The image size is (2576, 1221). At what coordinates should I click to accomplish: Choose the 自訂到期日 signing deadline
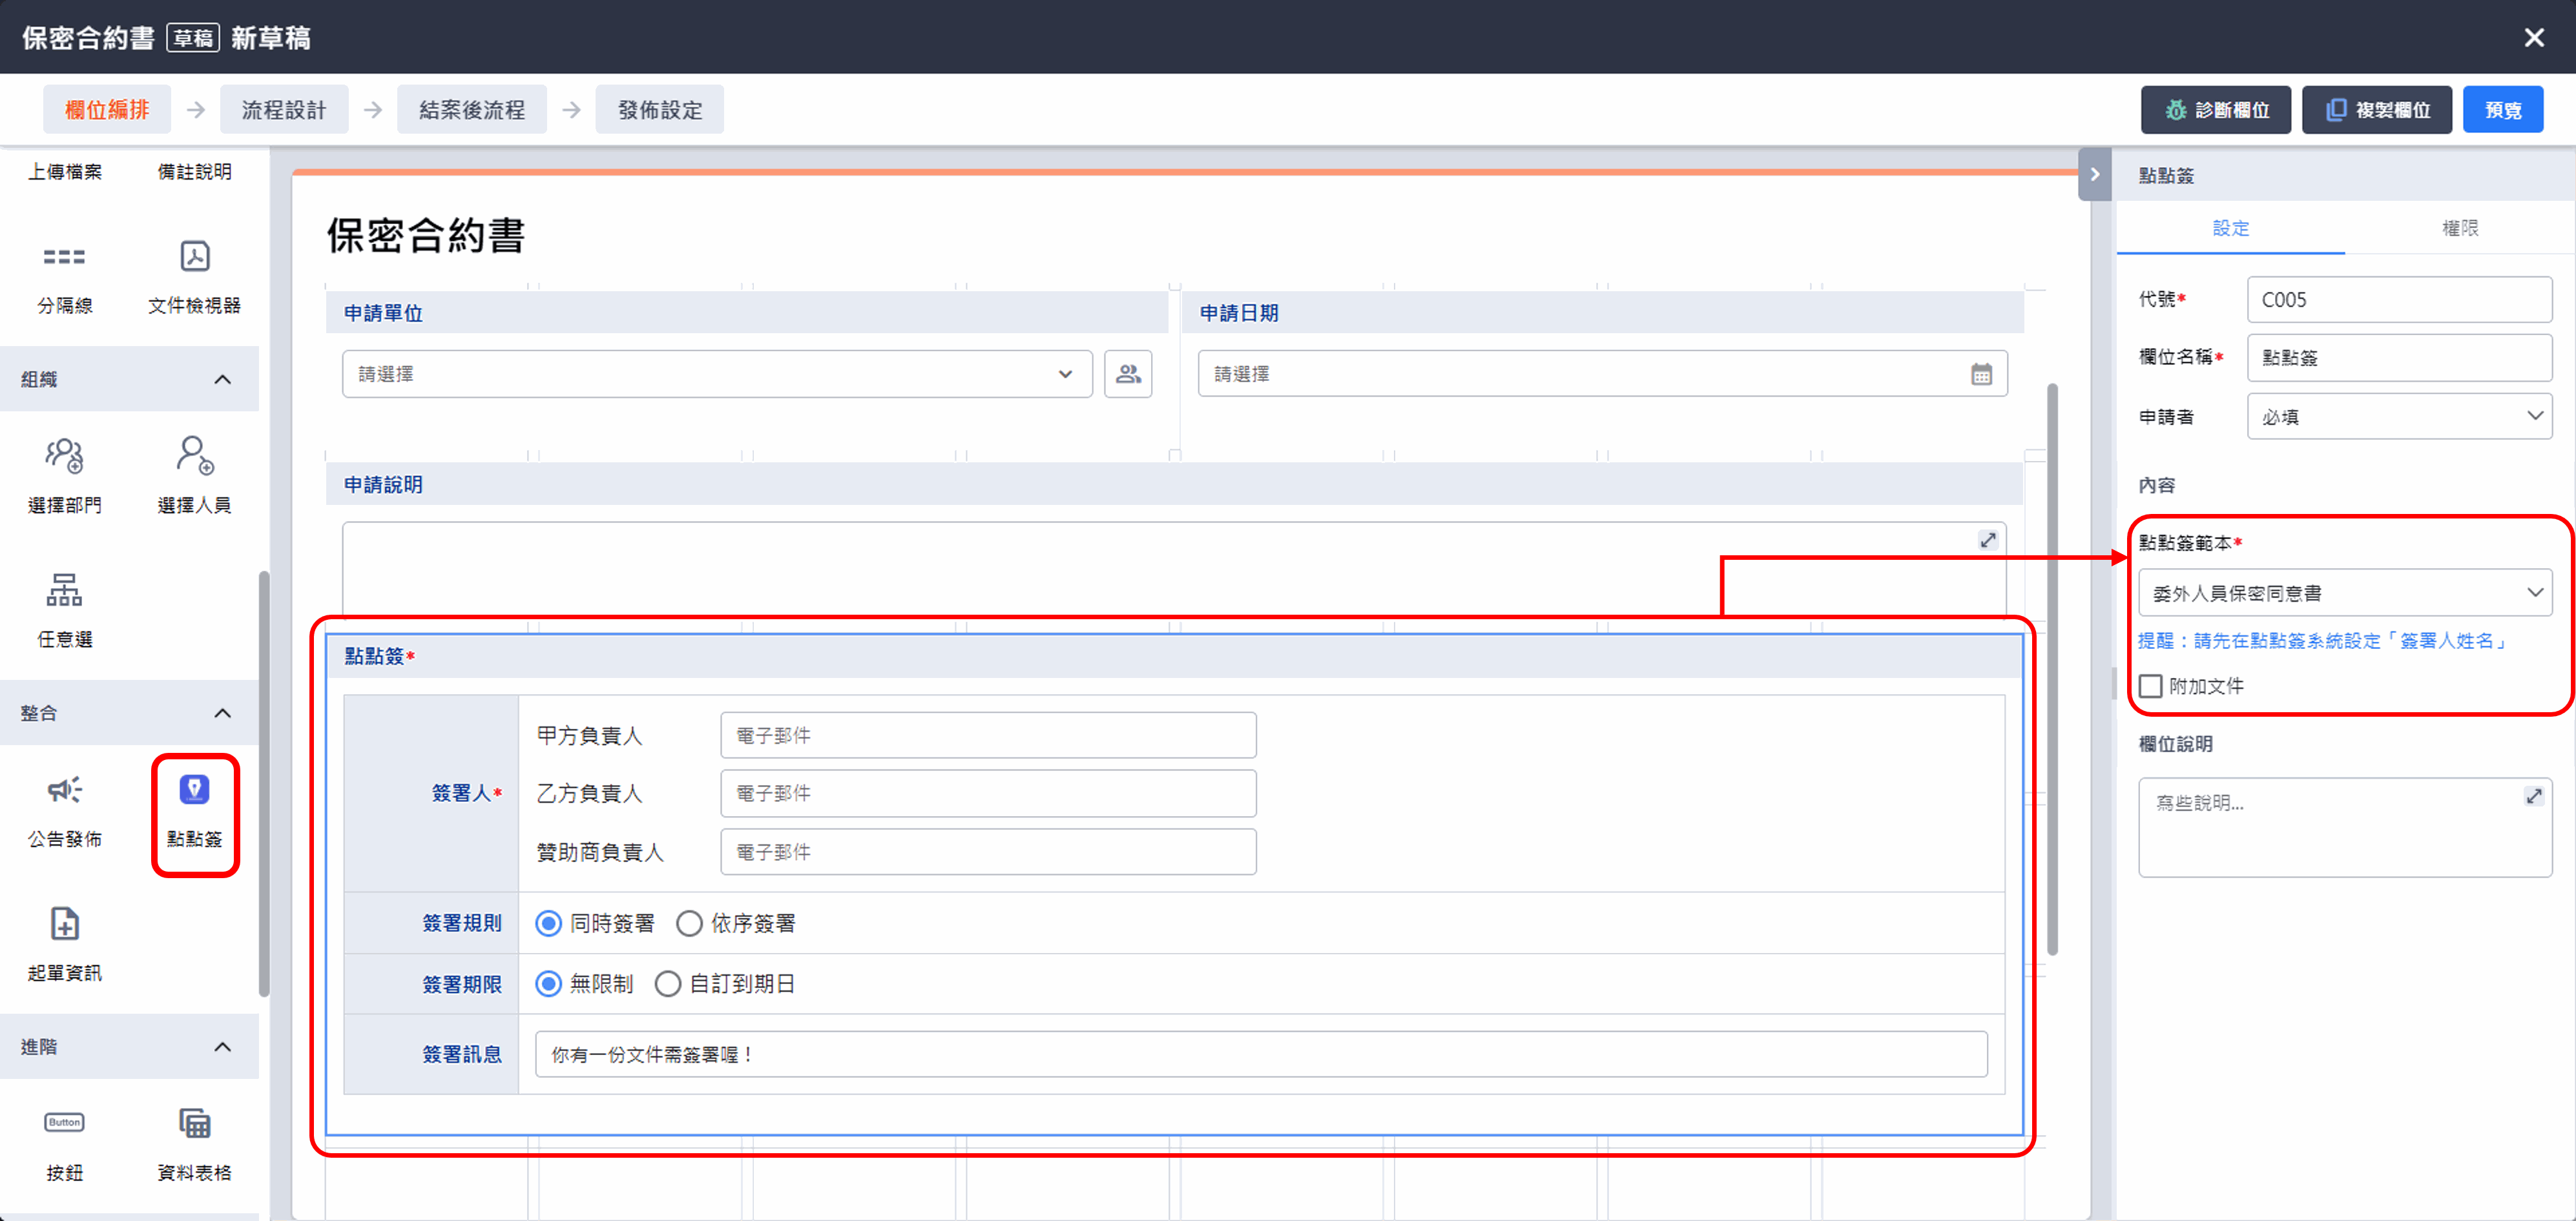[667, 984]
